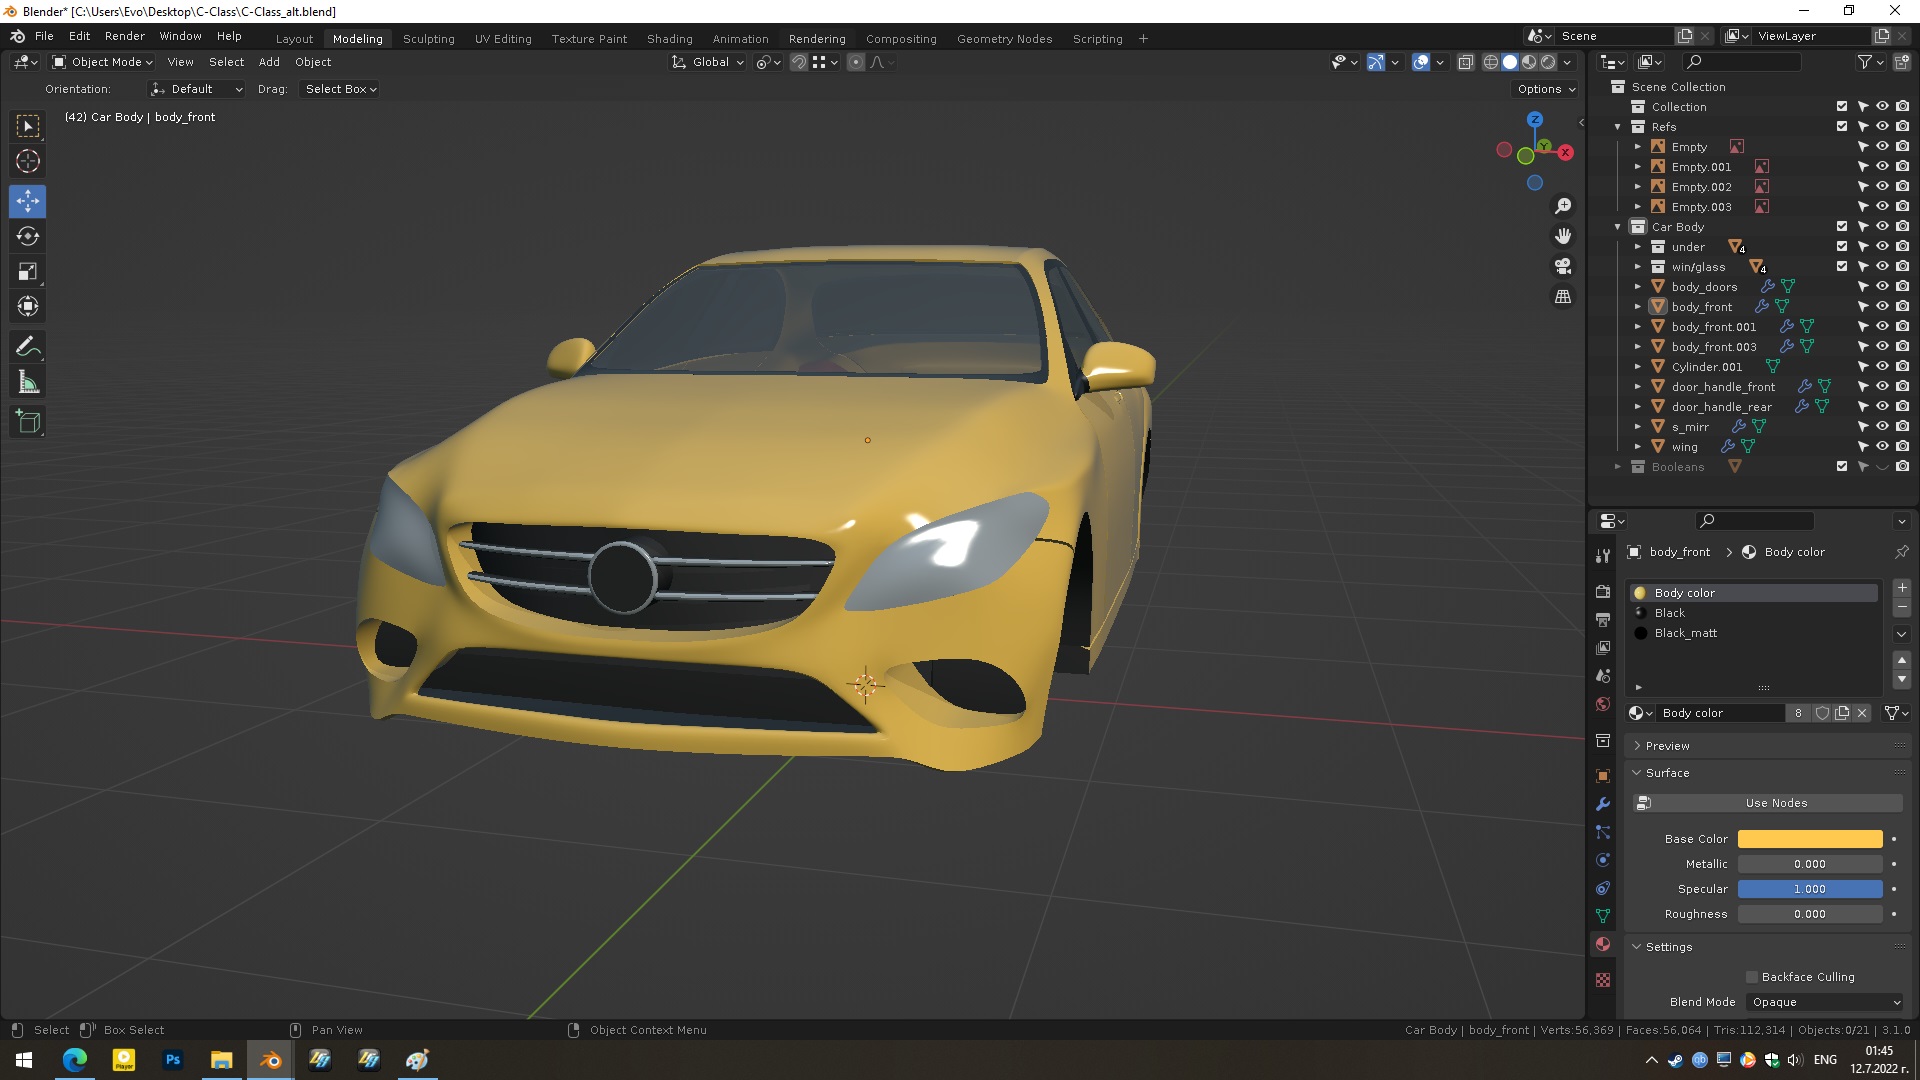Choose the Scale tool

28,272
